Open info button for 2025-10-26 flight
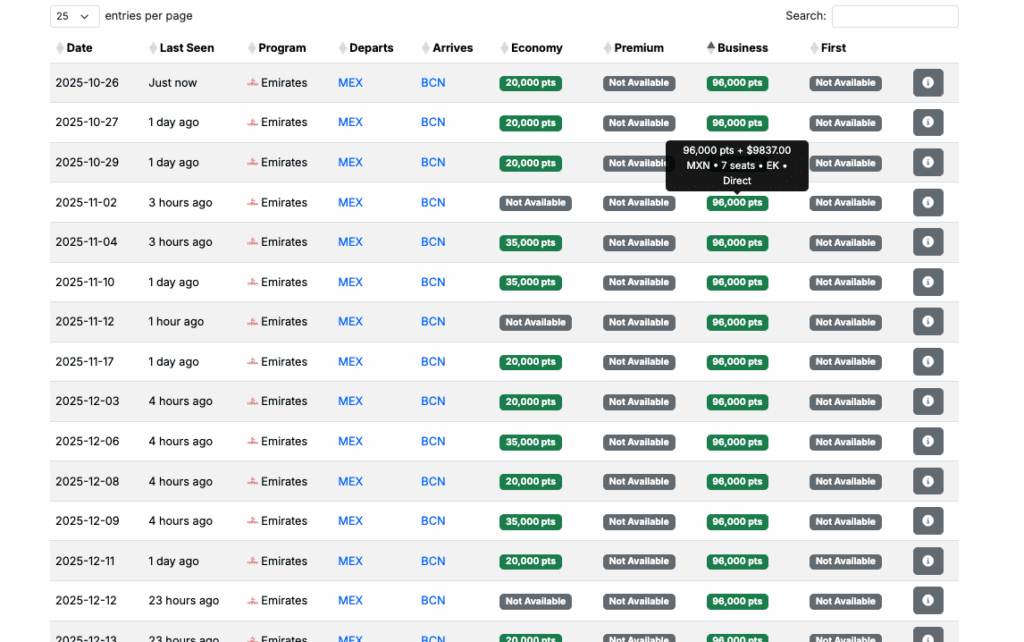 (x=927, y=83)
